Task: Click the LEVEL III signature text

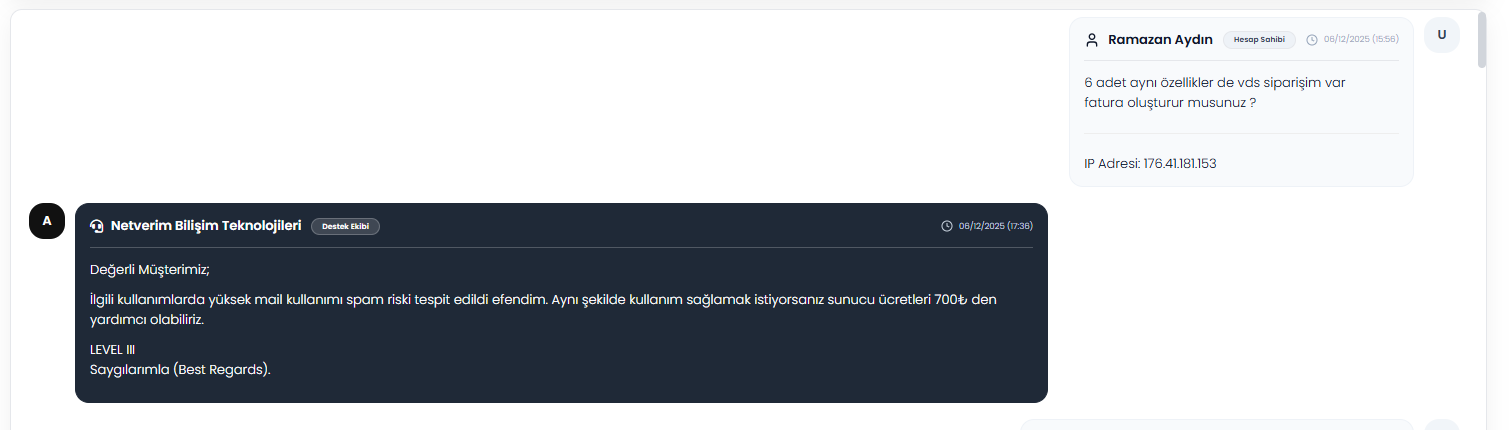Action: click(x=112, y=350)
